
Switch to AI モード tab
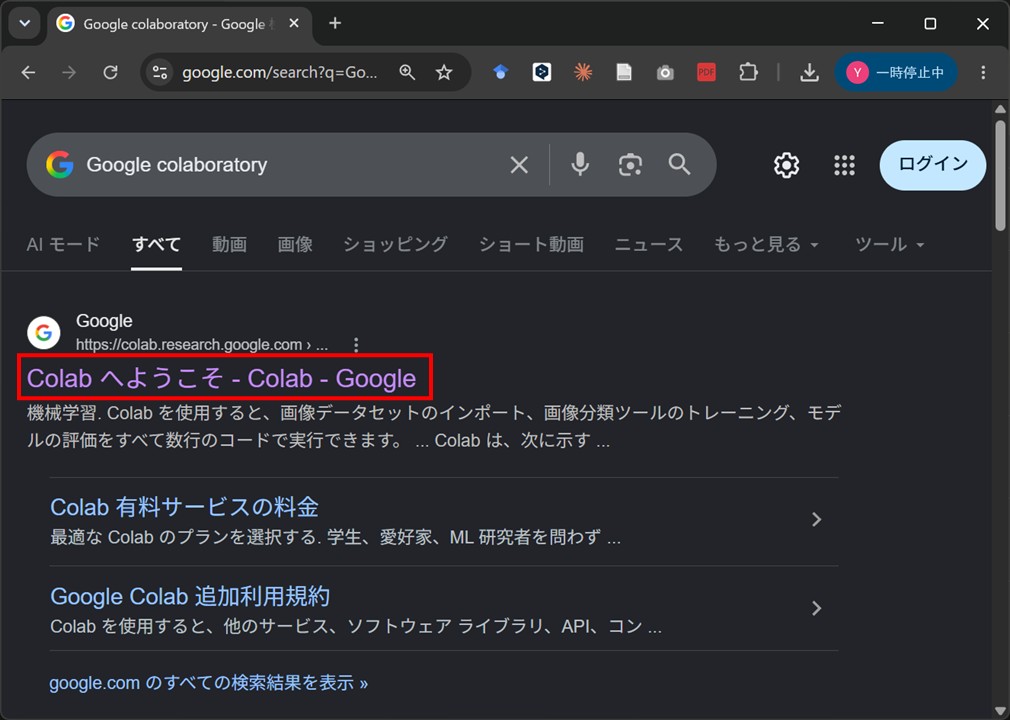pos(63,245)
